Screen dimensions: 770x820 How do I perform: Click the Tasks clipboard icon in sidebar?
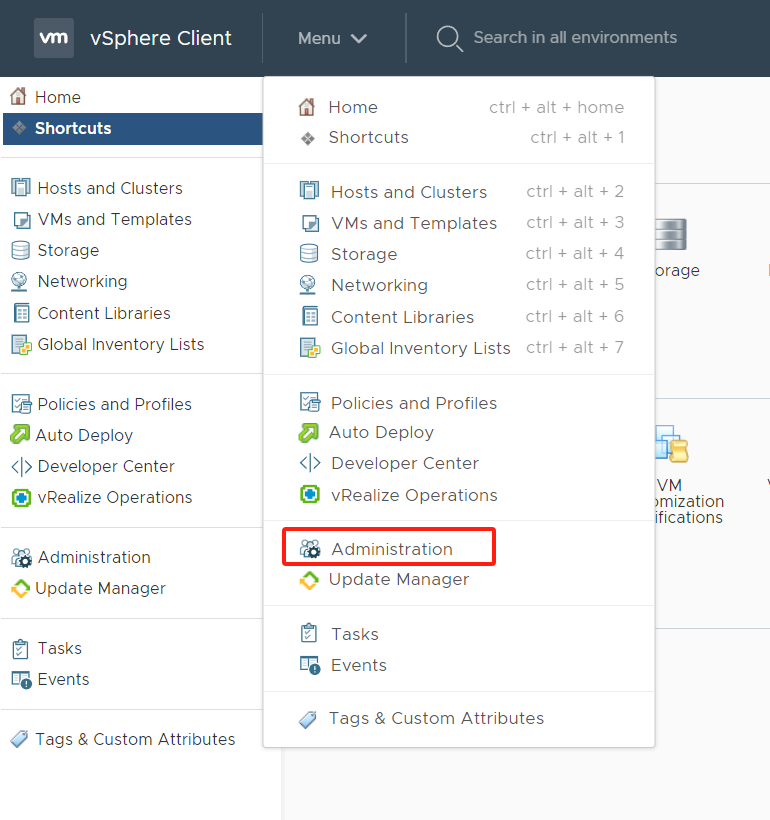pos(20,648)
